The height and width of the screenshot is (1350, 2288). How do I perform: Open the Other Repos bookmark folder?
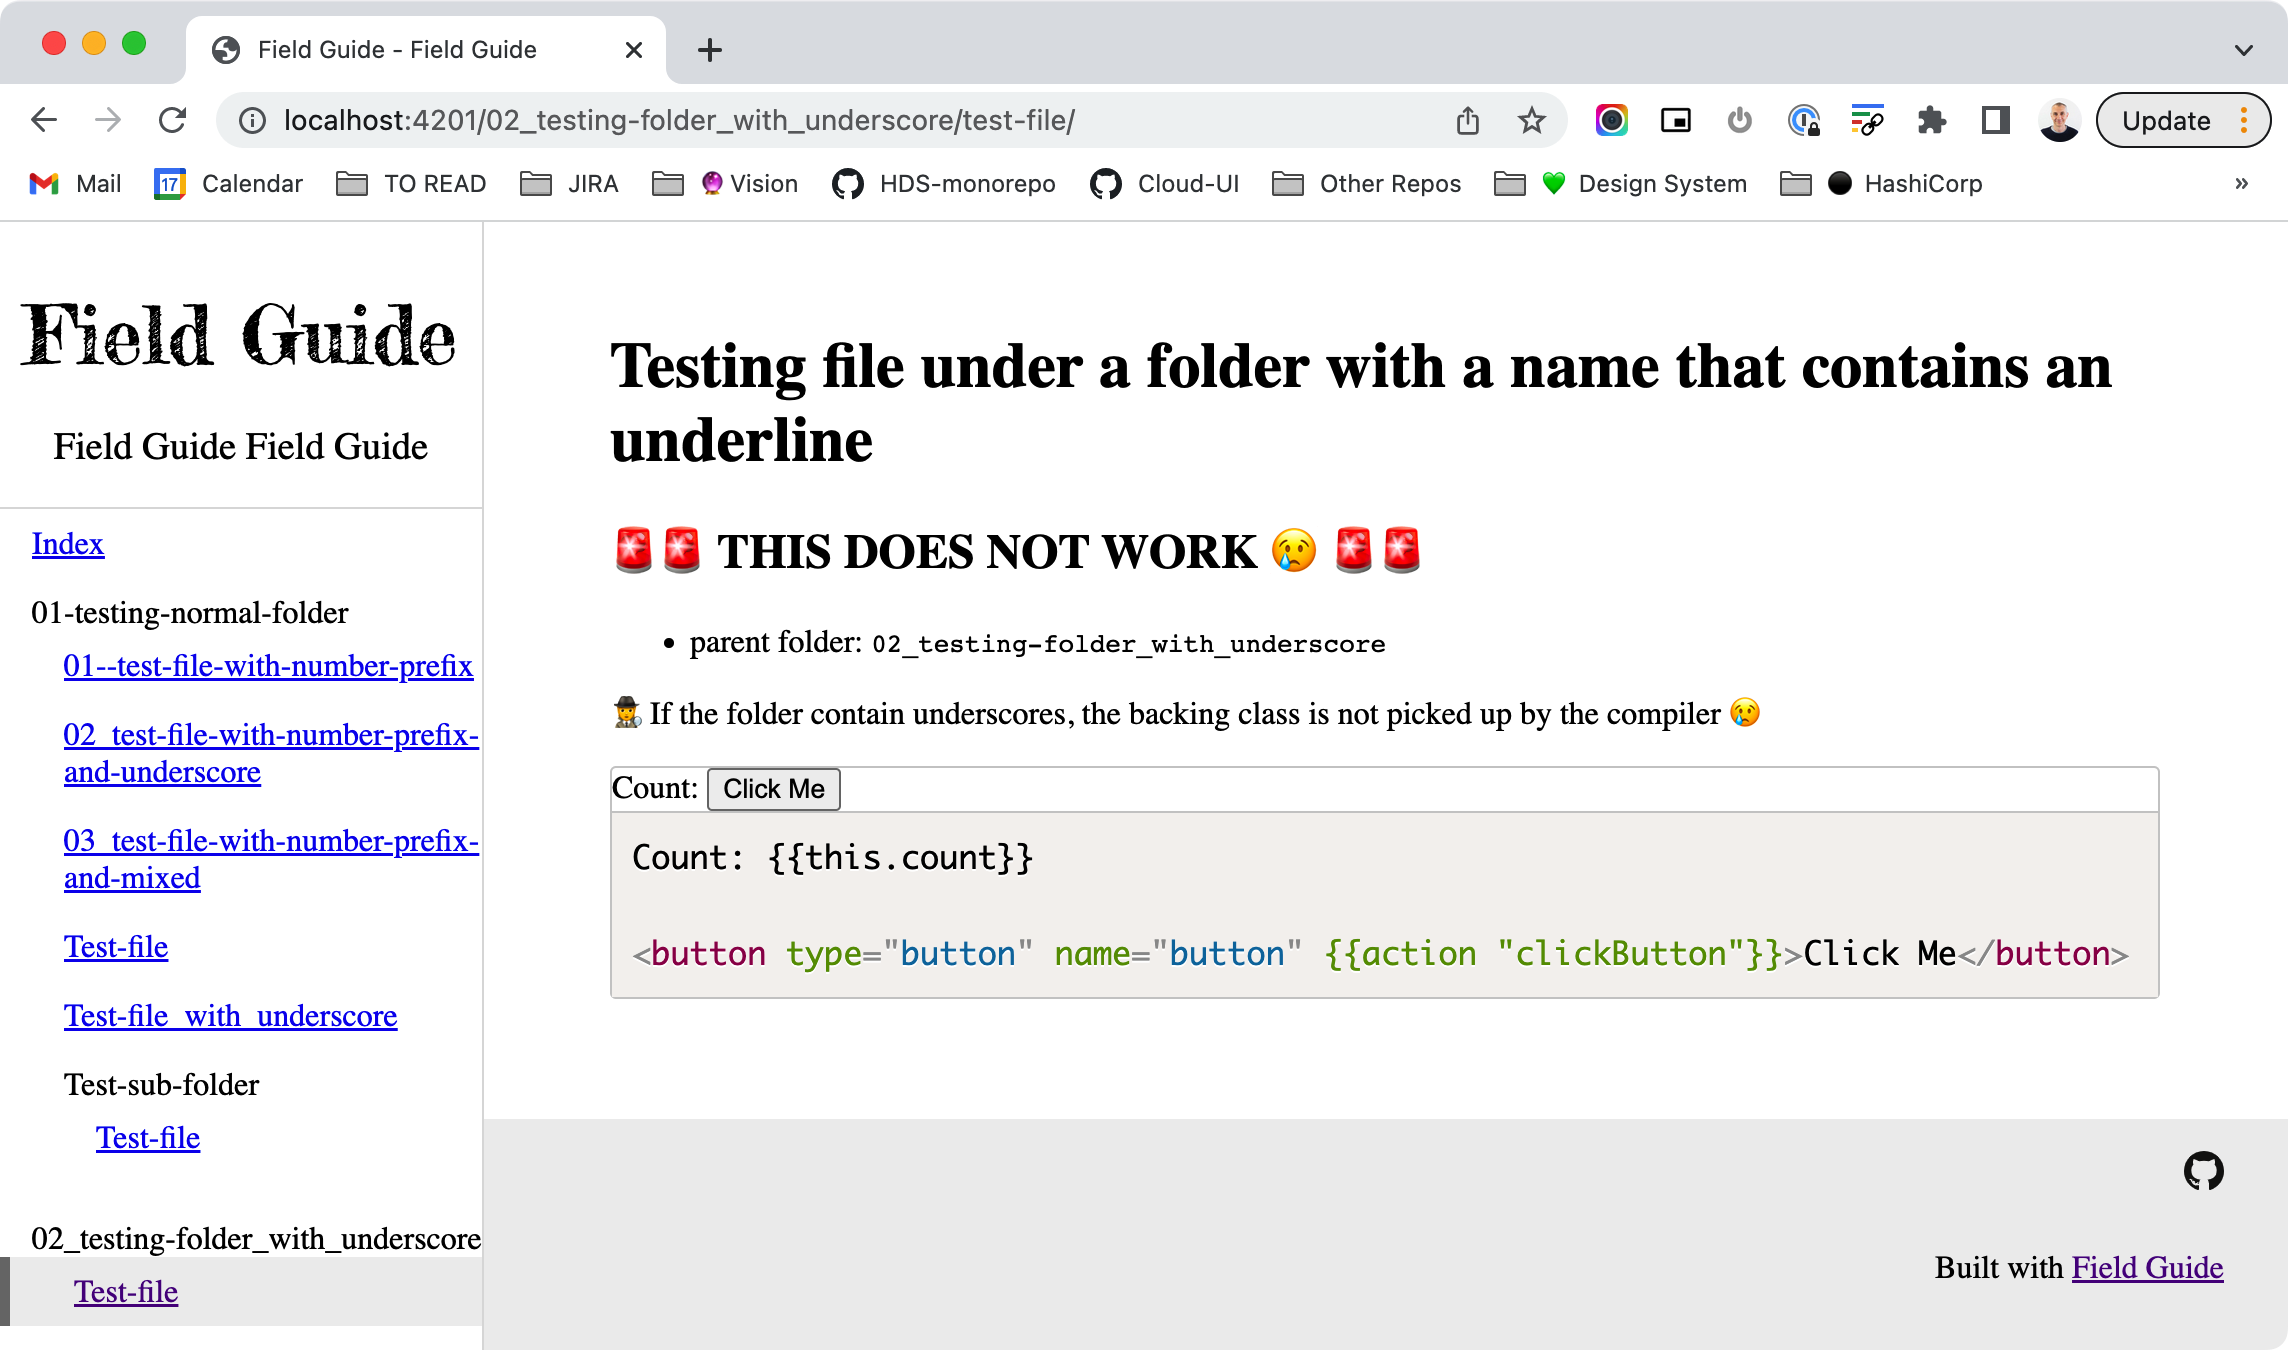tap(1367, 184)
